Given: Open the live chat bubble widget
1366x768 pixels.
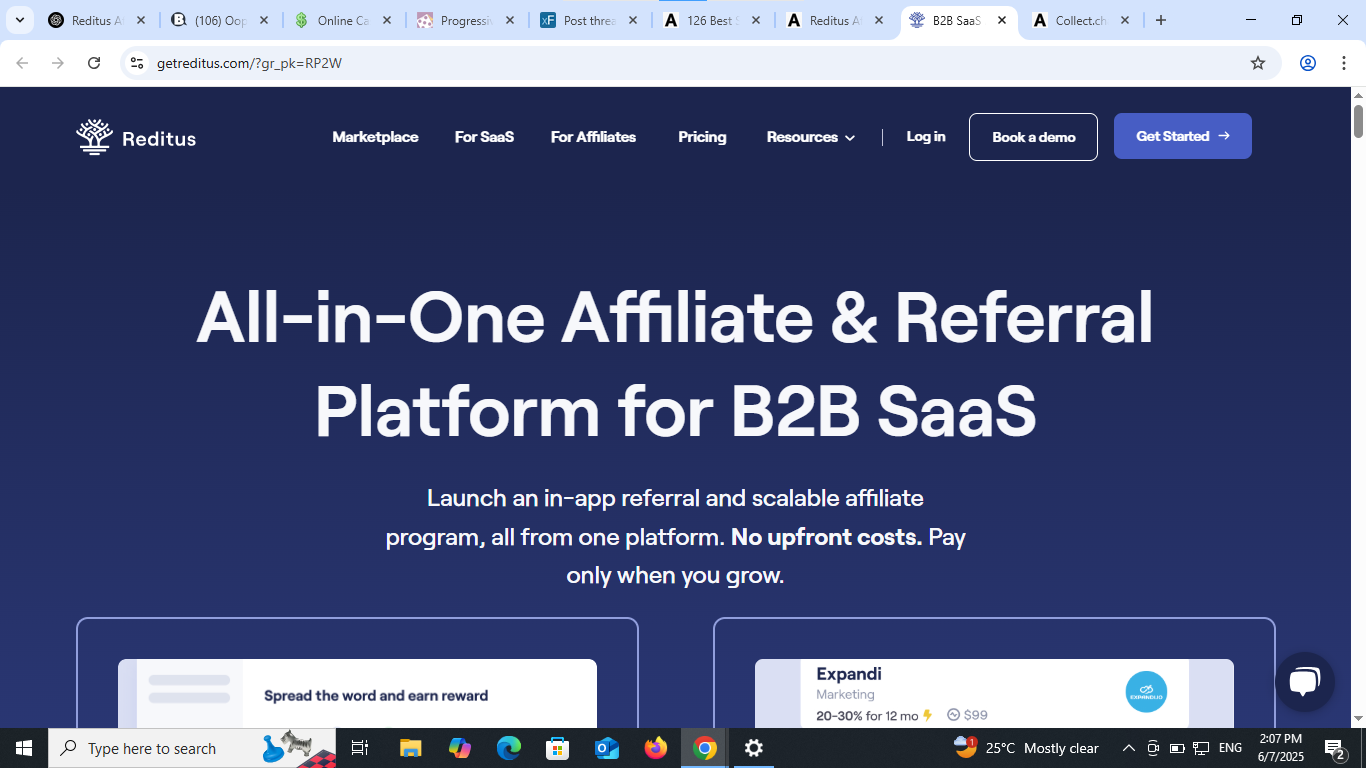Looking at the screenshot, I should (1305, 683).
